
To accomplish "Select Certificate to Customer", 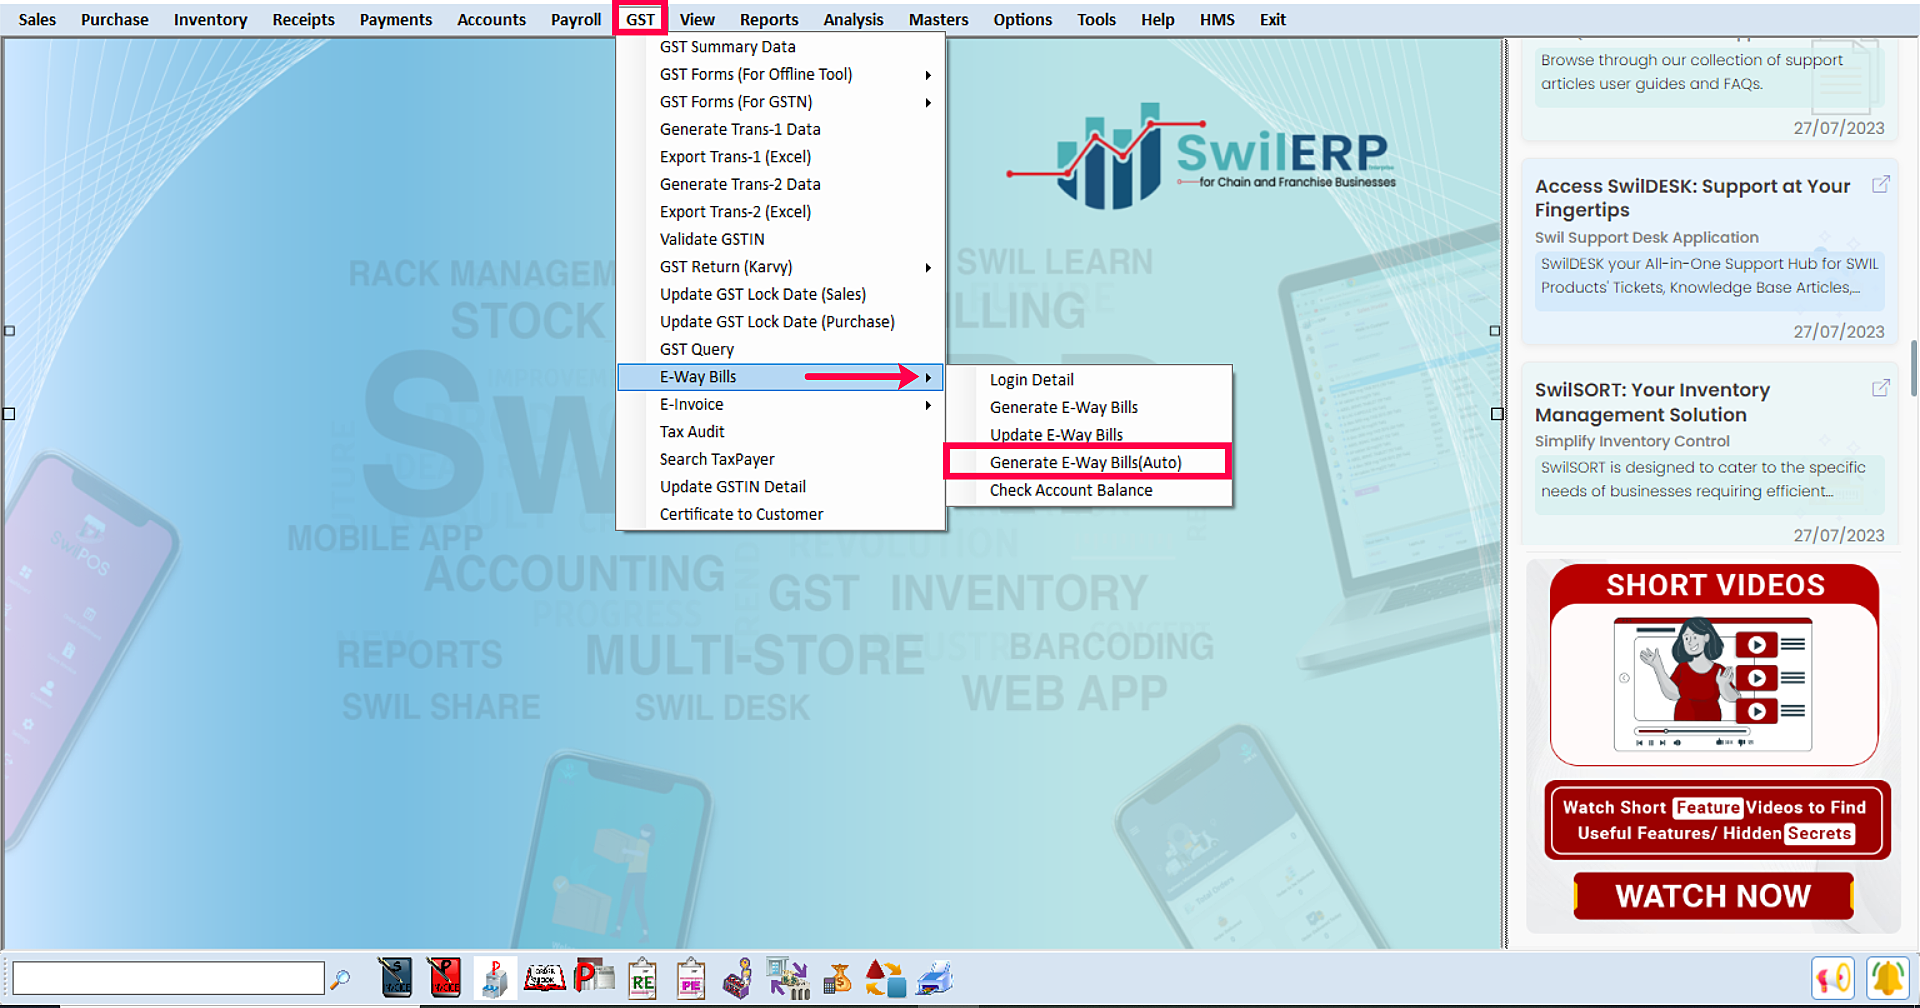I will [781, 515].
